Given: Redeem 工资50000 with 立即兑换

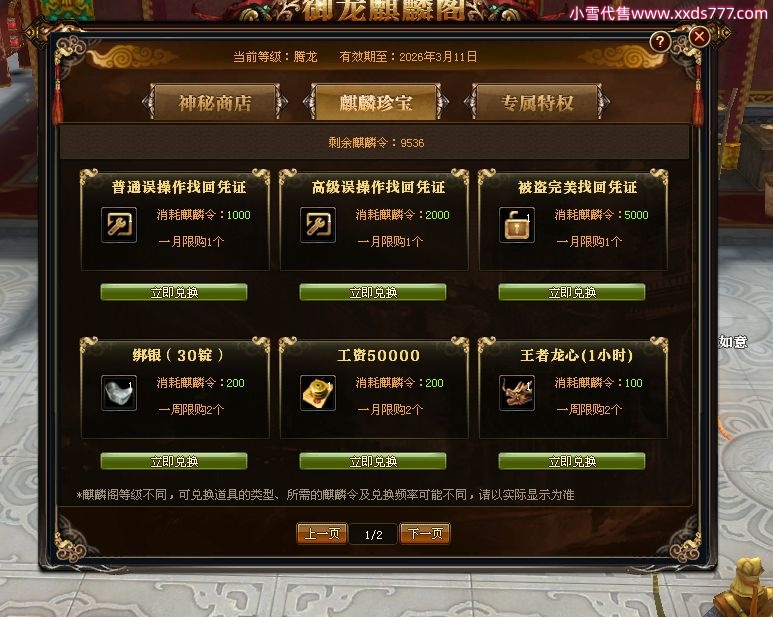Looking at the screenshot, I should (x=373, y=461).
